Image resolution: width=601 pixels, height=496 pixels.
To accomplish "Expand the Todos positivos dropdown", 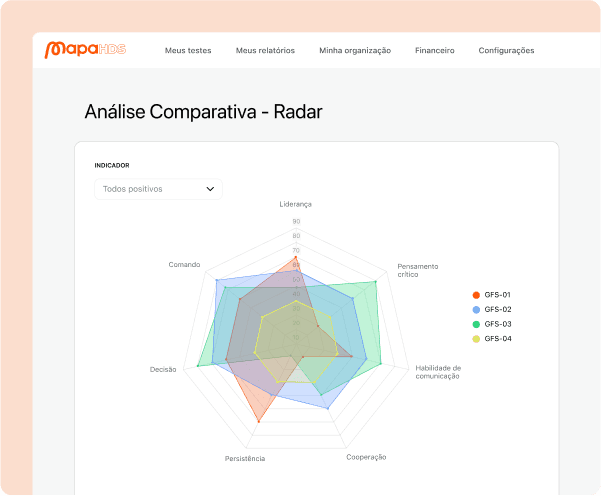I will [158, 188].
